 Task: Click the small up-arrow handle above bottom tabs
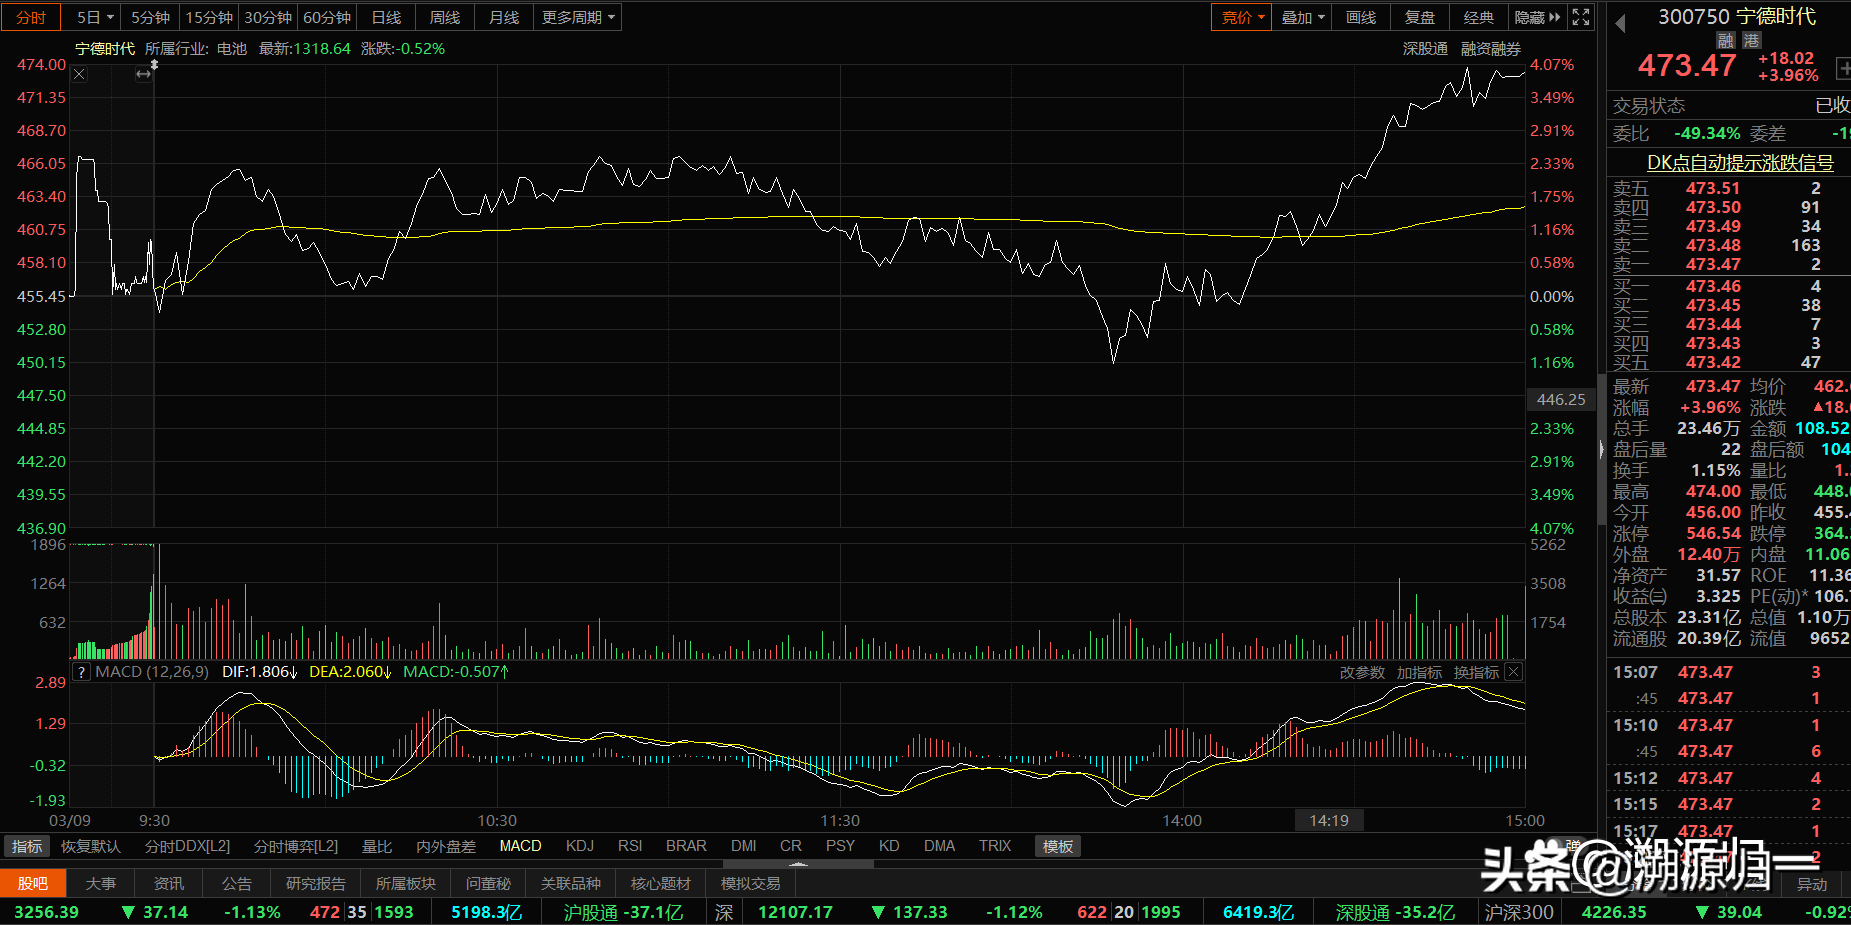(798, 863)
